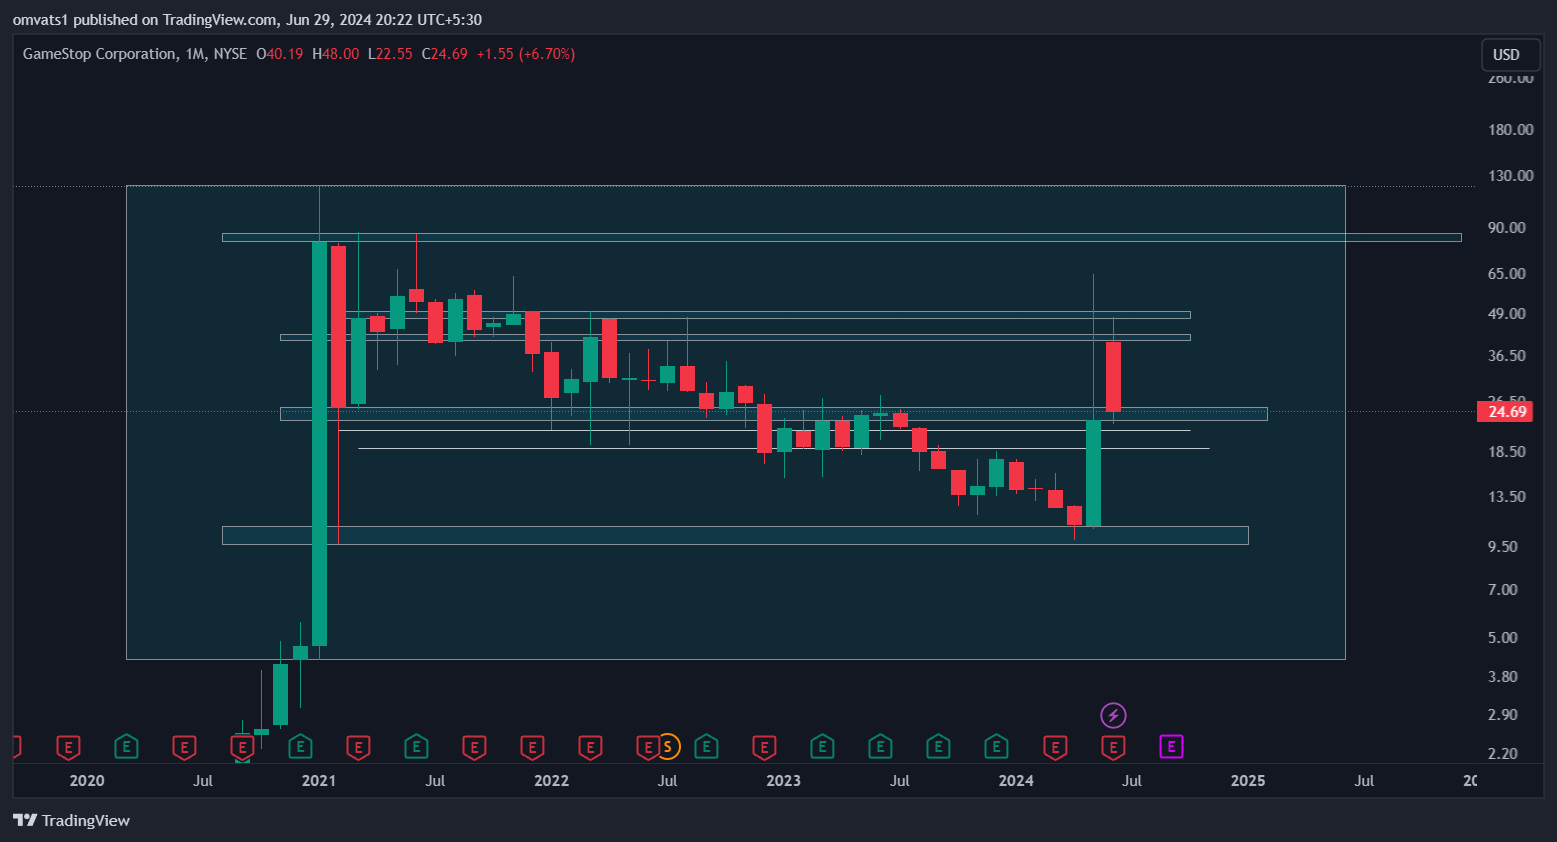The width and height of the screenshot is (1557, 842).
Task: Click the 1M interval label
Action: (195, 54)
